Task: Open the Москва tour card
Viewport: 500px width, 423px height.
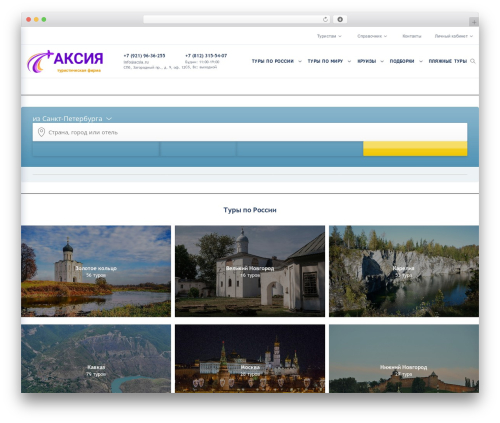Action: [x=250, y=359]
